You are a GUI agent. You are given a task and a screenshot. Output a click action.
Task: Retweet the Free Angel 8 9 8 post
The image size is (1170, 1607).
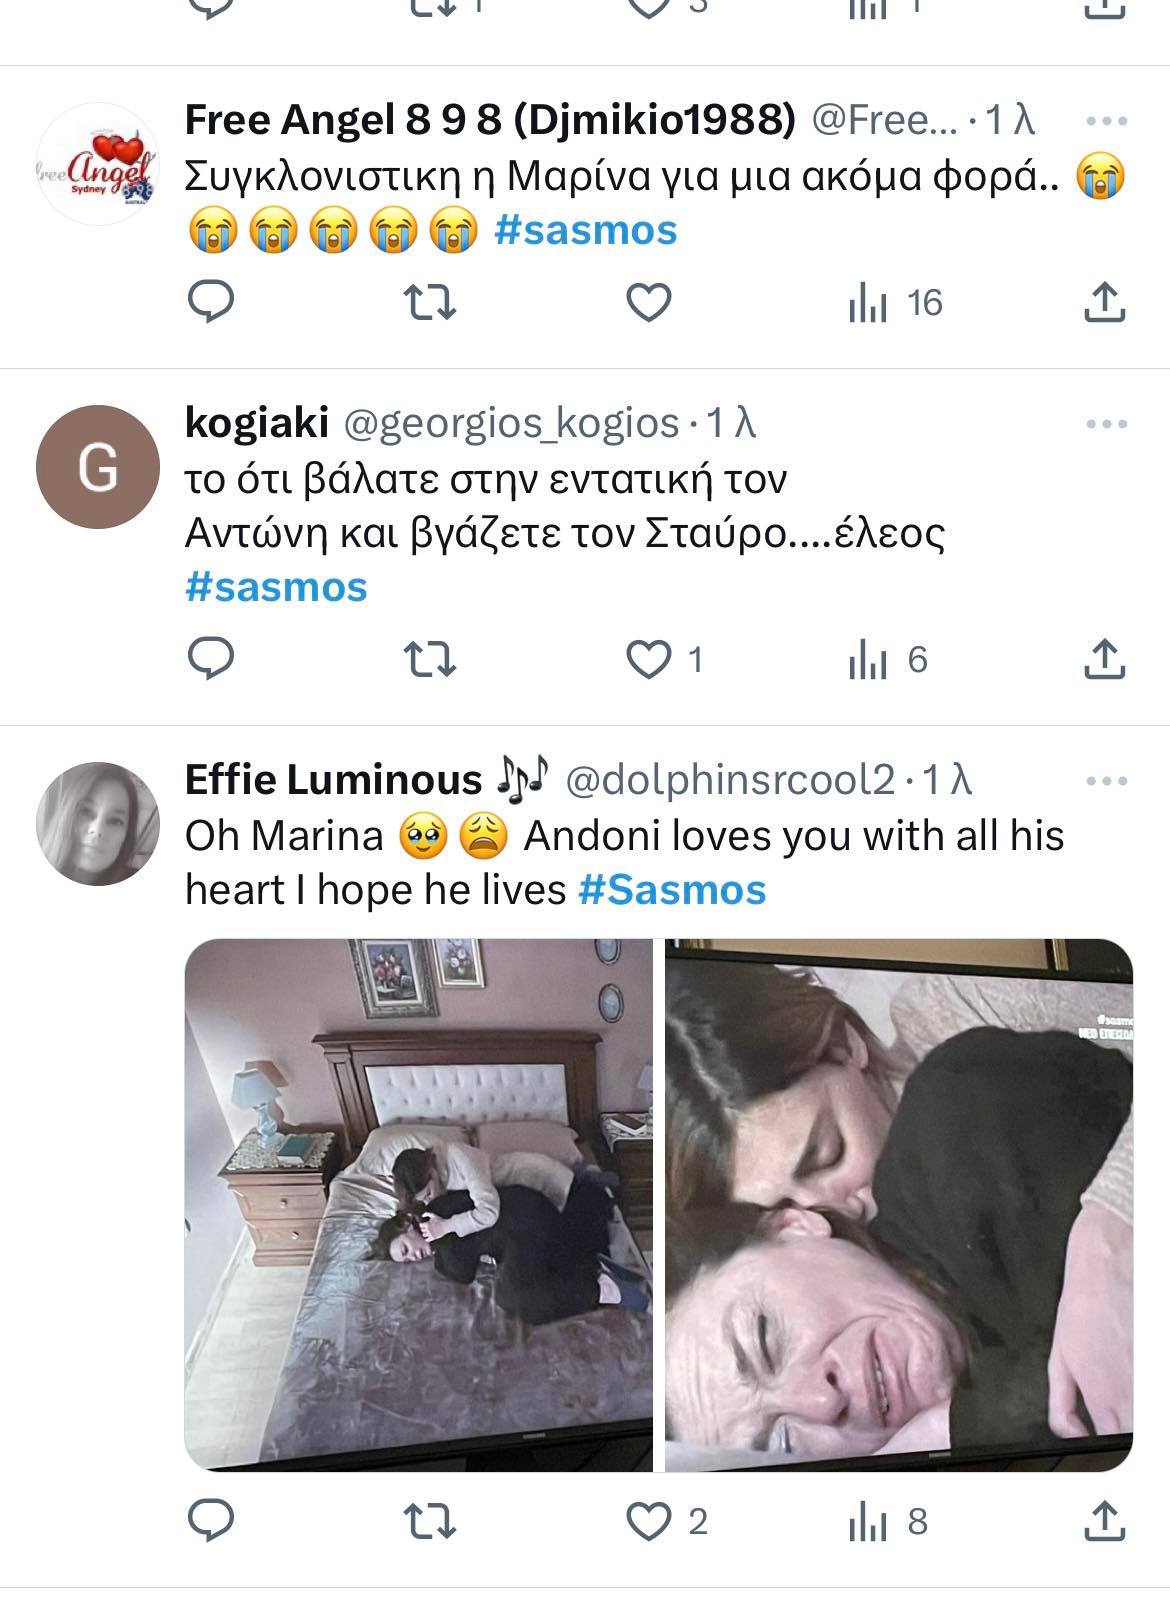click(x=429, y=302)
